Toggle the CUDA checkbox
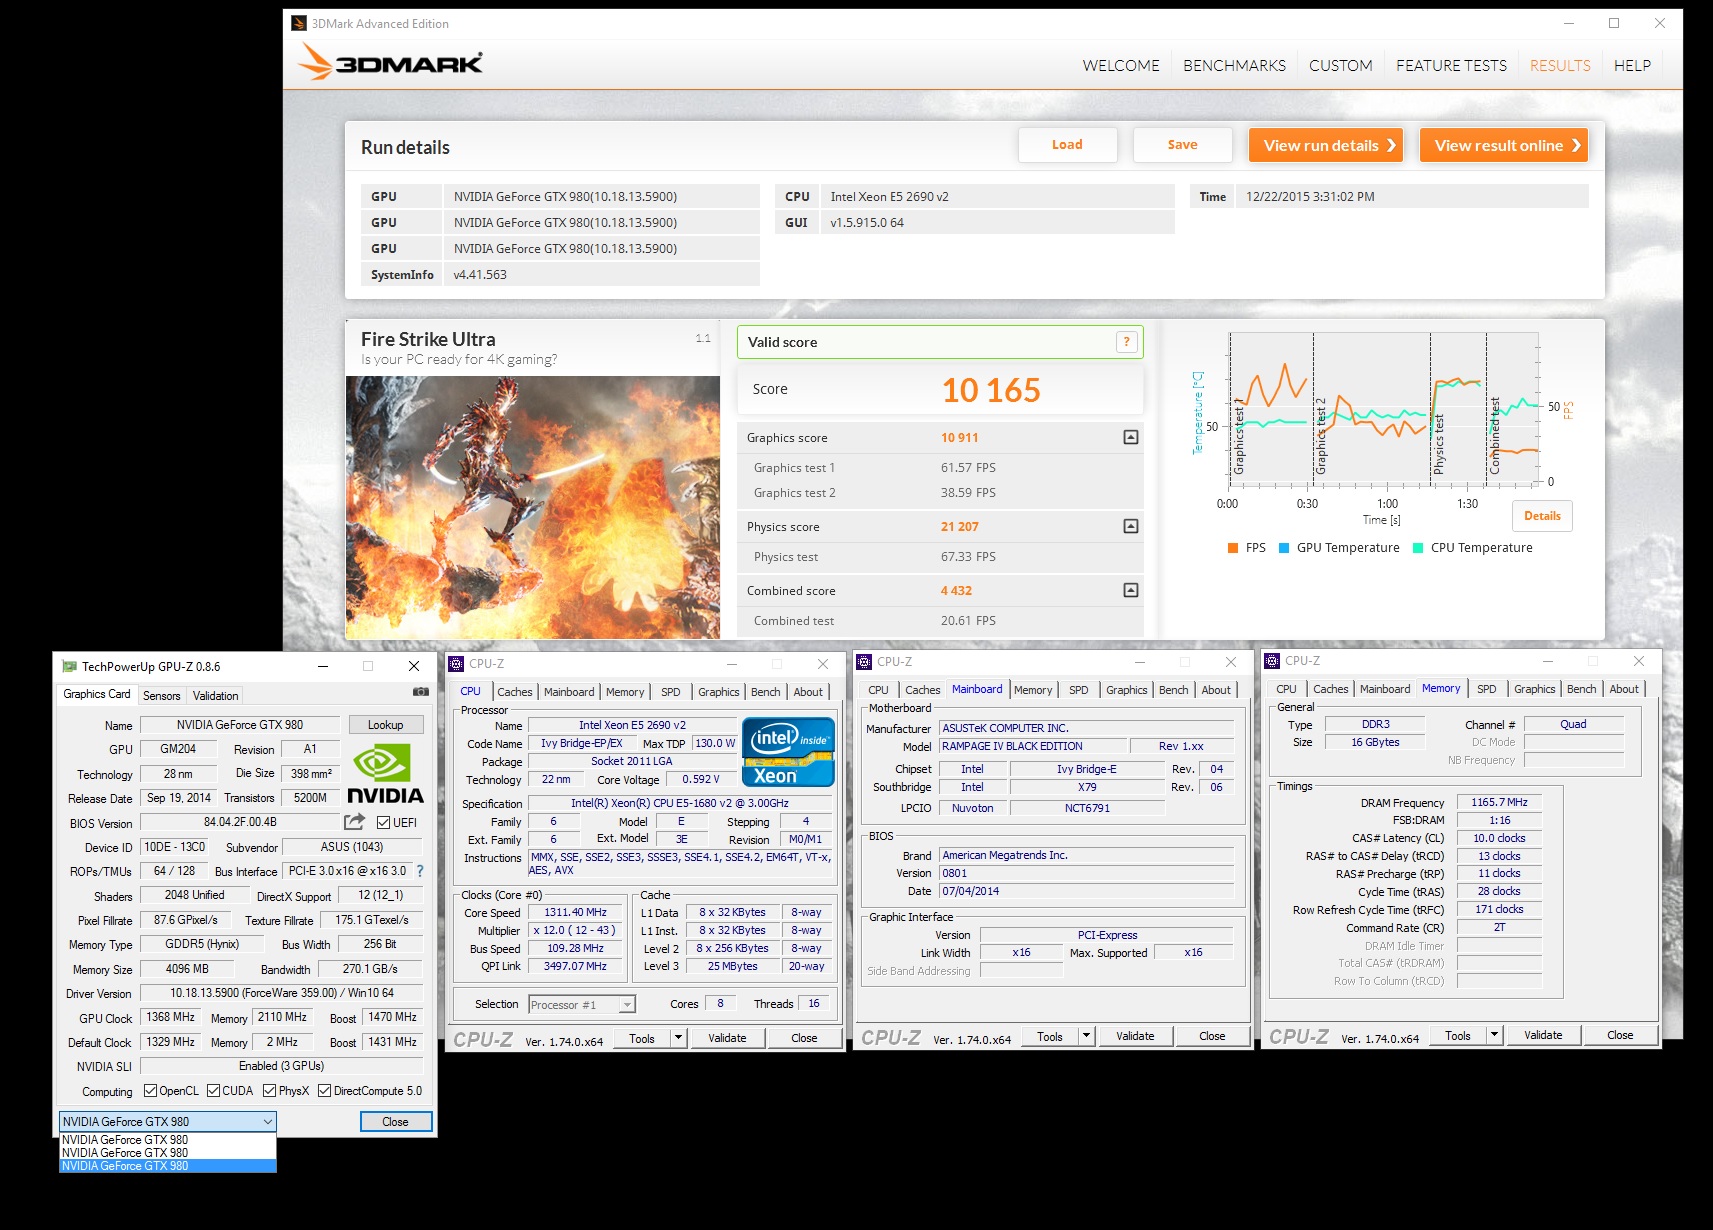The image size is (1713, 1230). coord(213,1090)
